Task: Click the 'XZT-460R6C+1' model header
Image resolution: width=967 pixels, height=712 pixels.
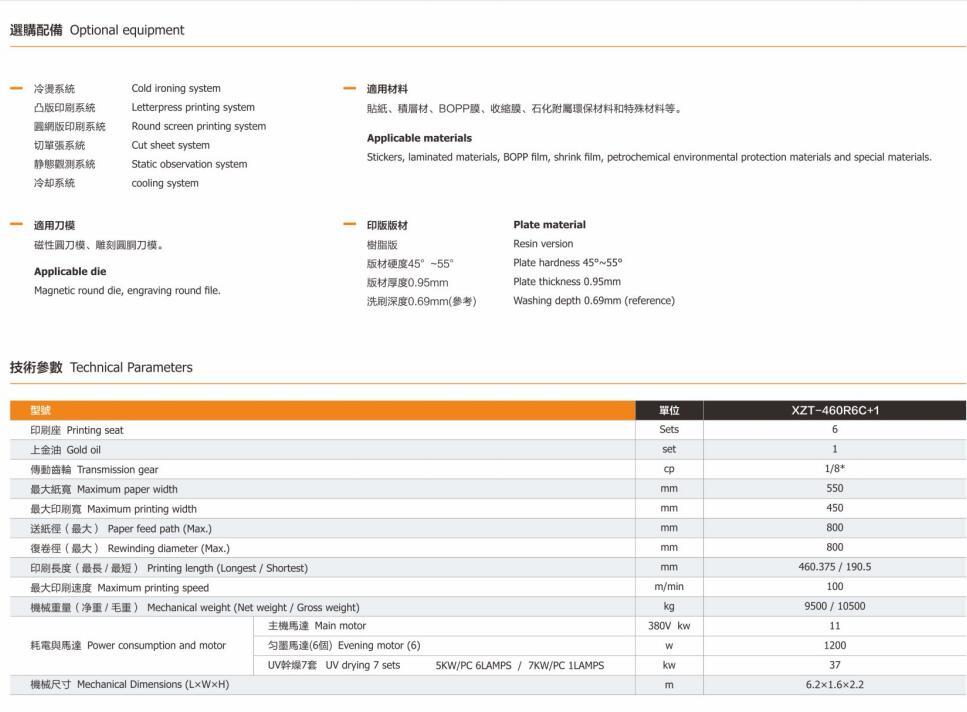Action: [835, 411]
